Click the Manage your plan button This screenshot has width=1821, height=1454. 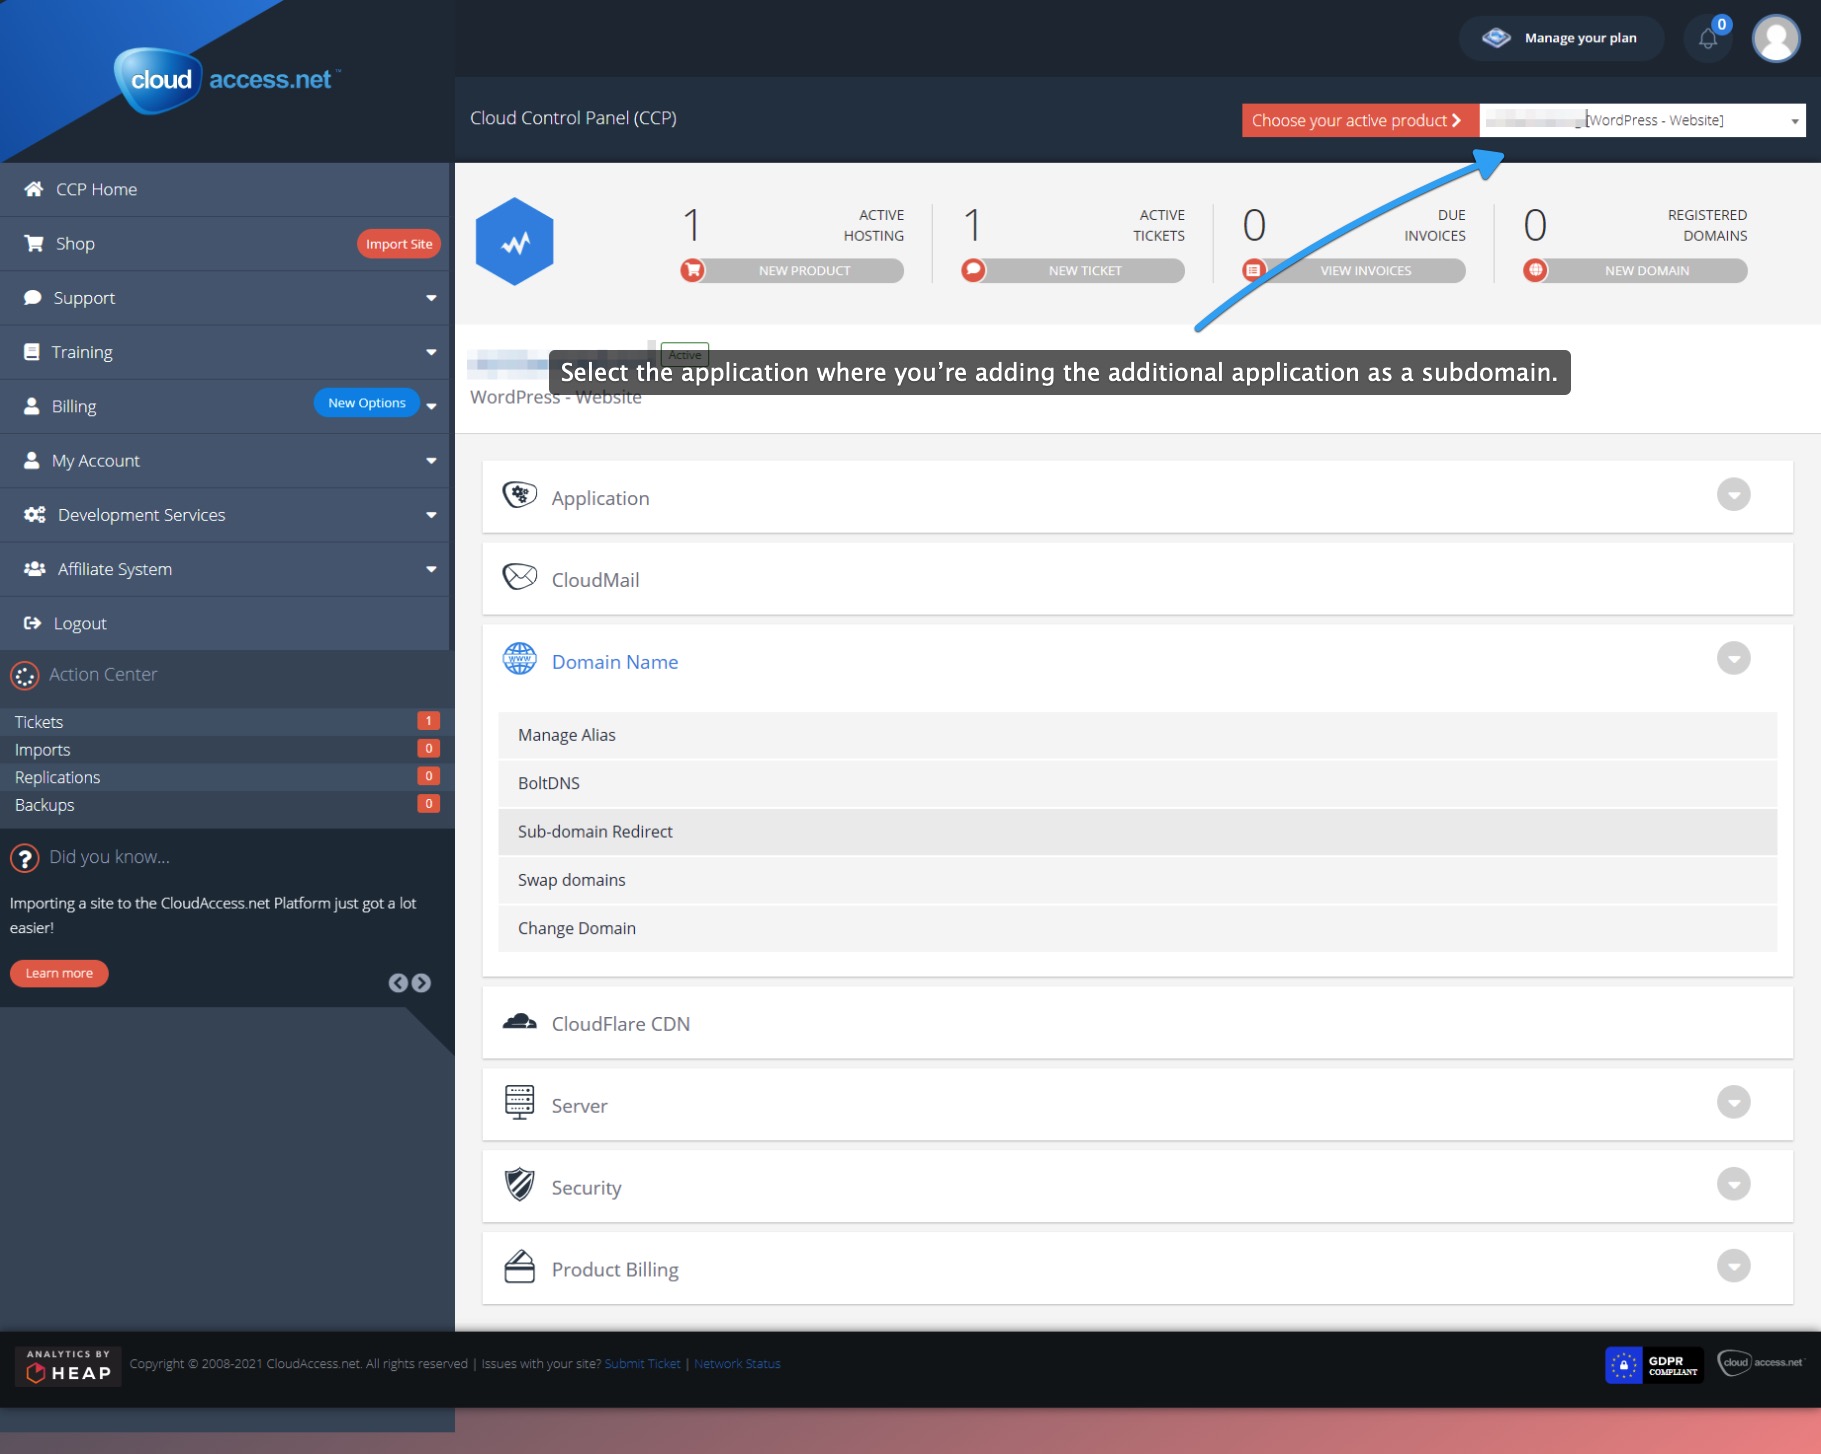(x=1561, y=38)
